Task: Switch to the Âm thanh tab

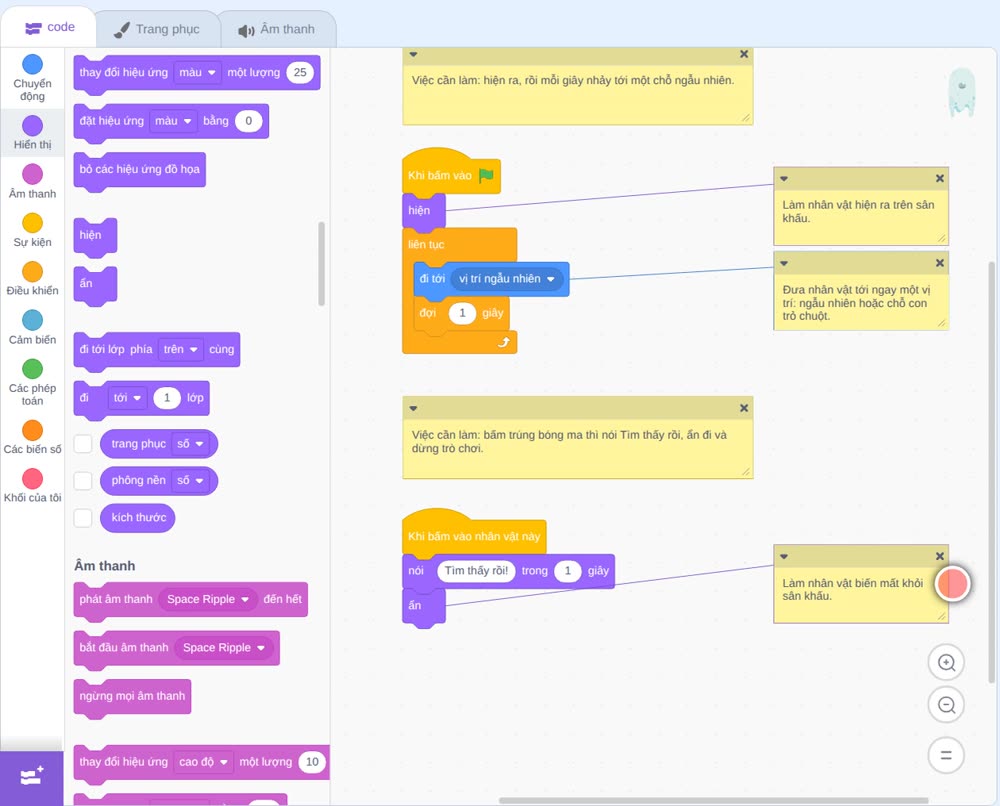Action: pos(277,29)
